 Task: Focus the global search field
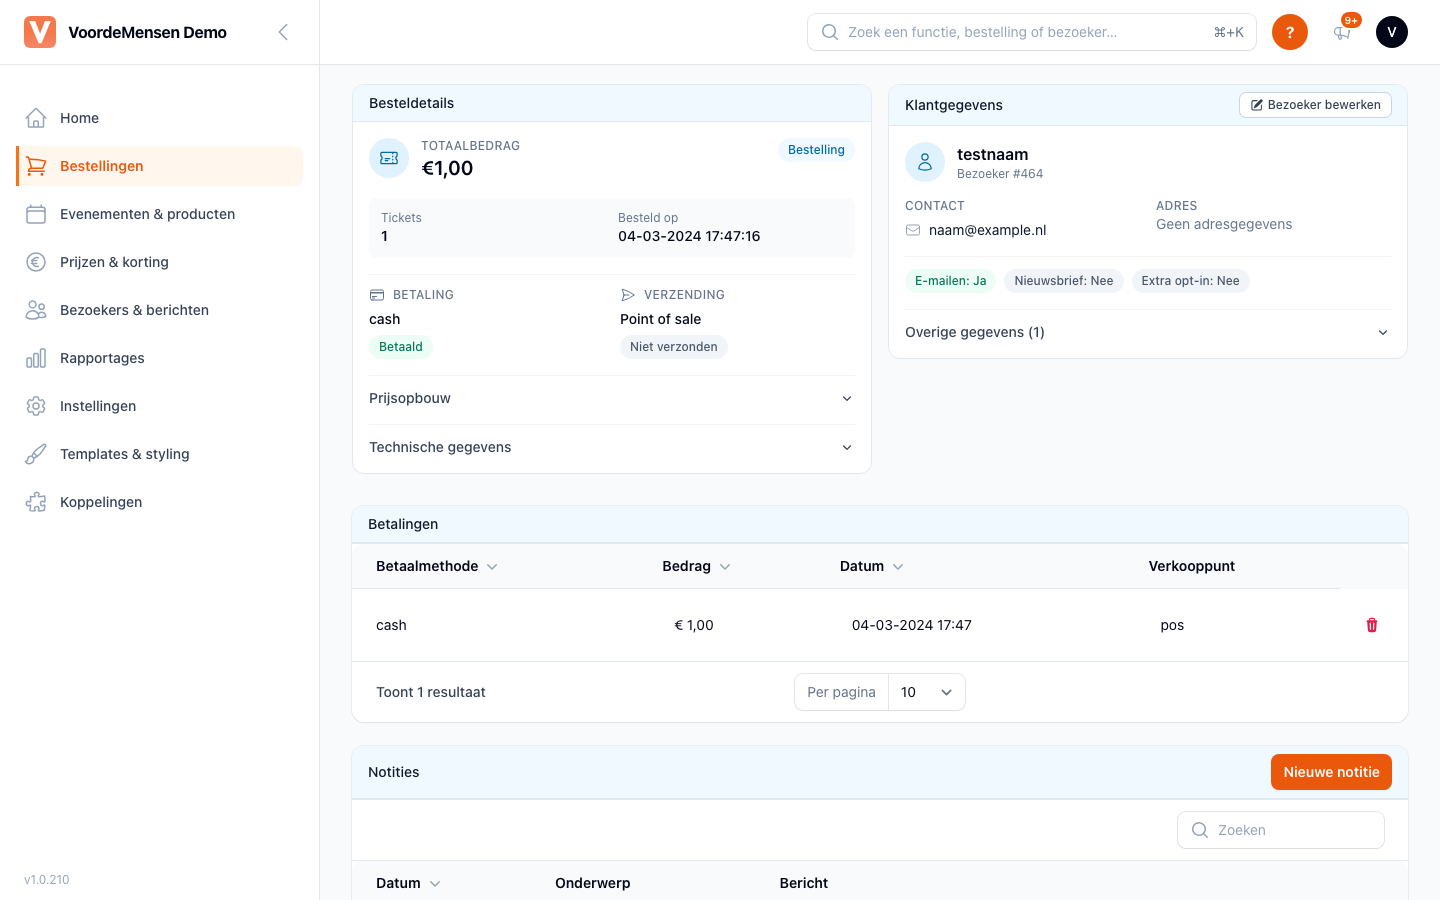pyautogui.click(x=1032, y=32)
